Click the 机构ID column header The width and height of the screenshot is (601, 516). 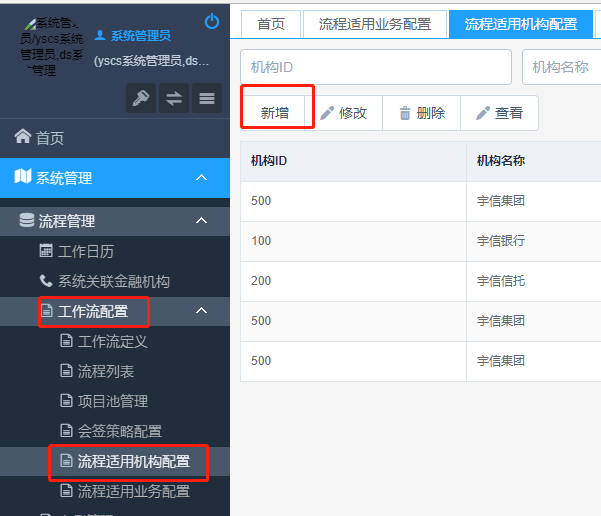coord(353,161)
